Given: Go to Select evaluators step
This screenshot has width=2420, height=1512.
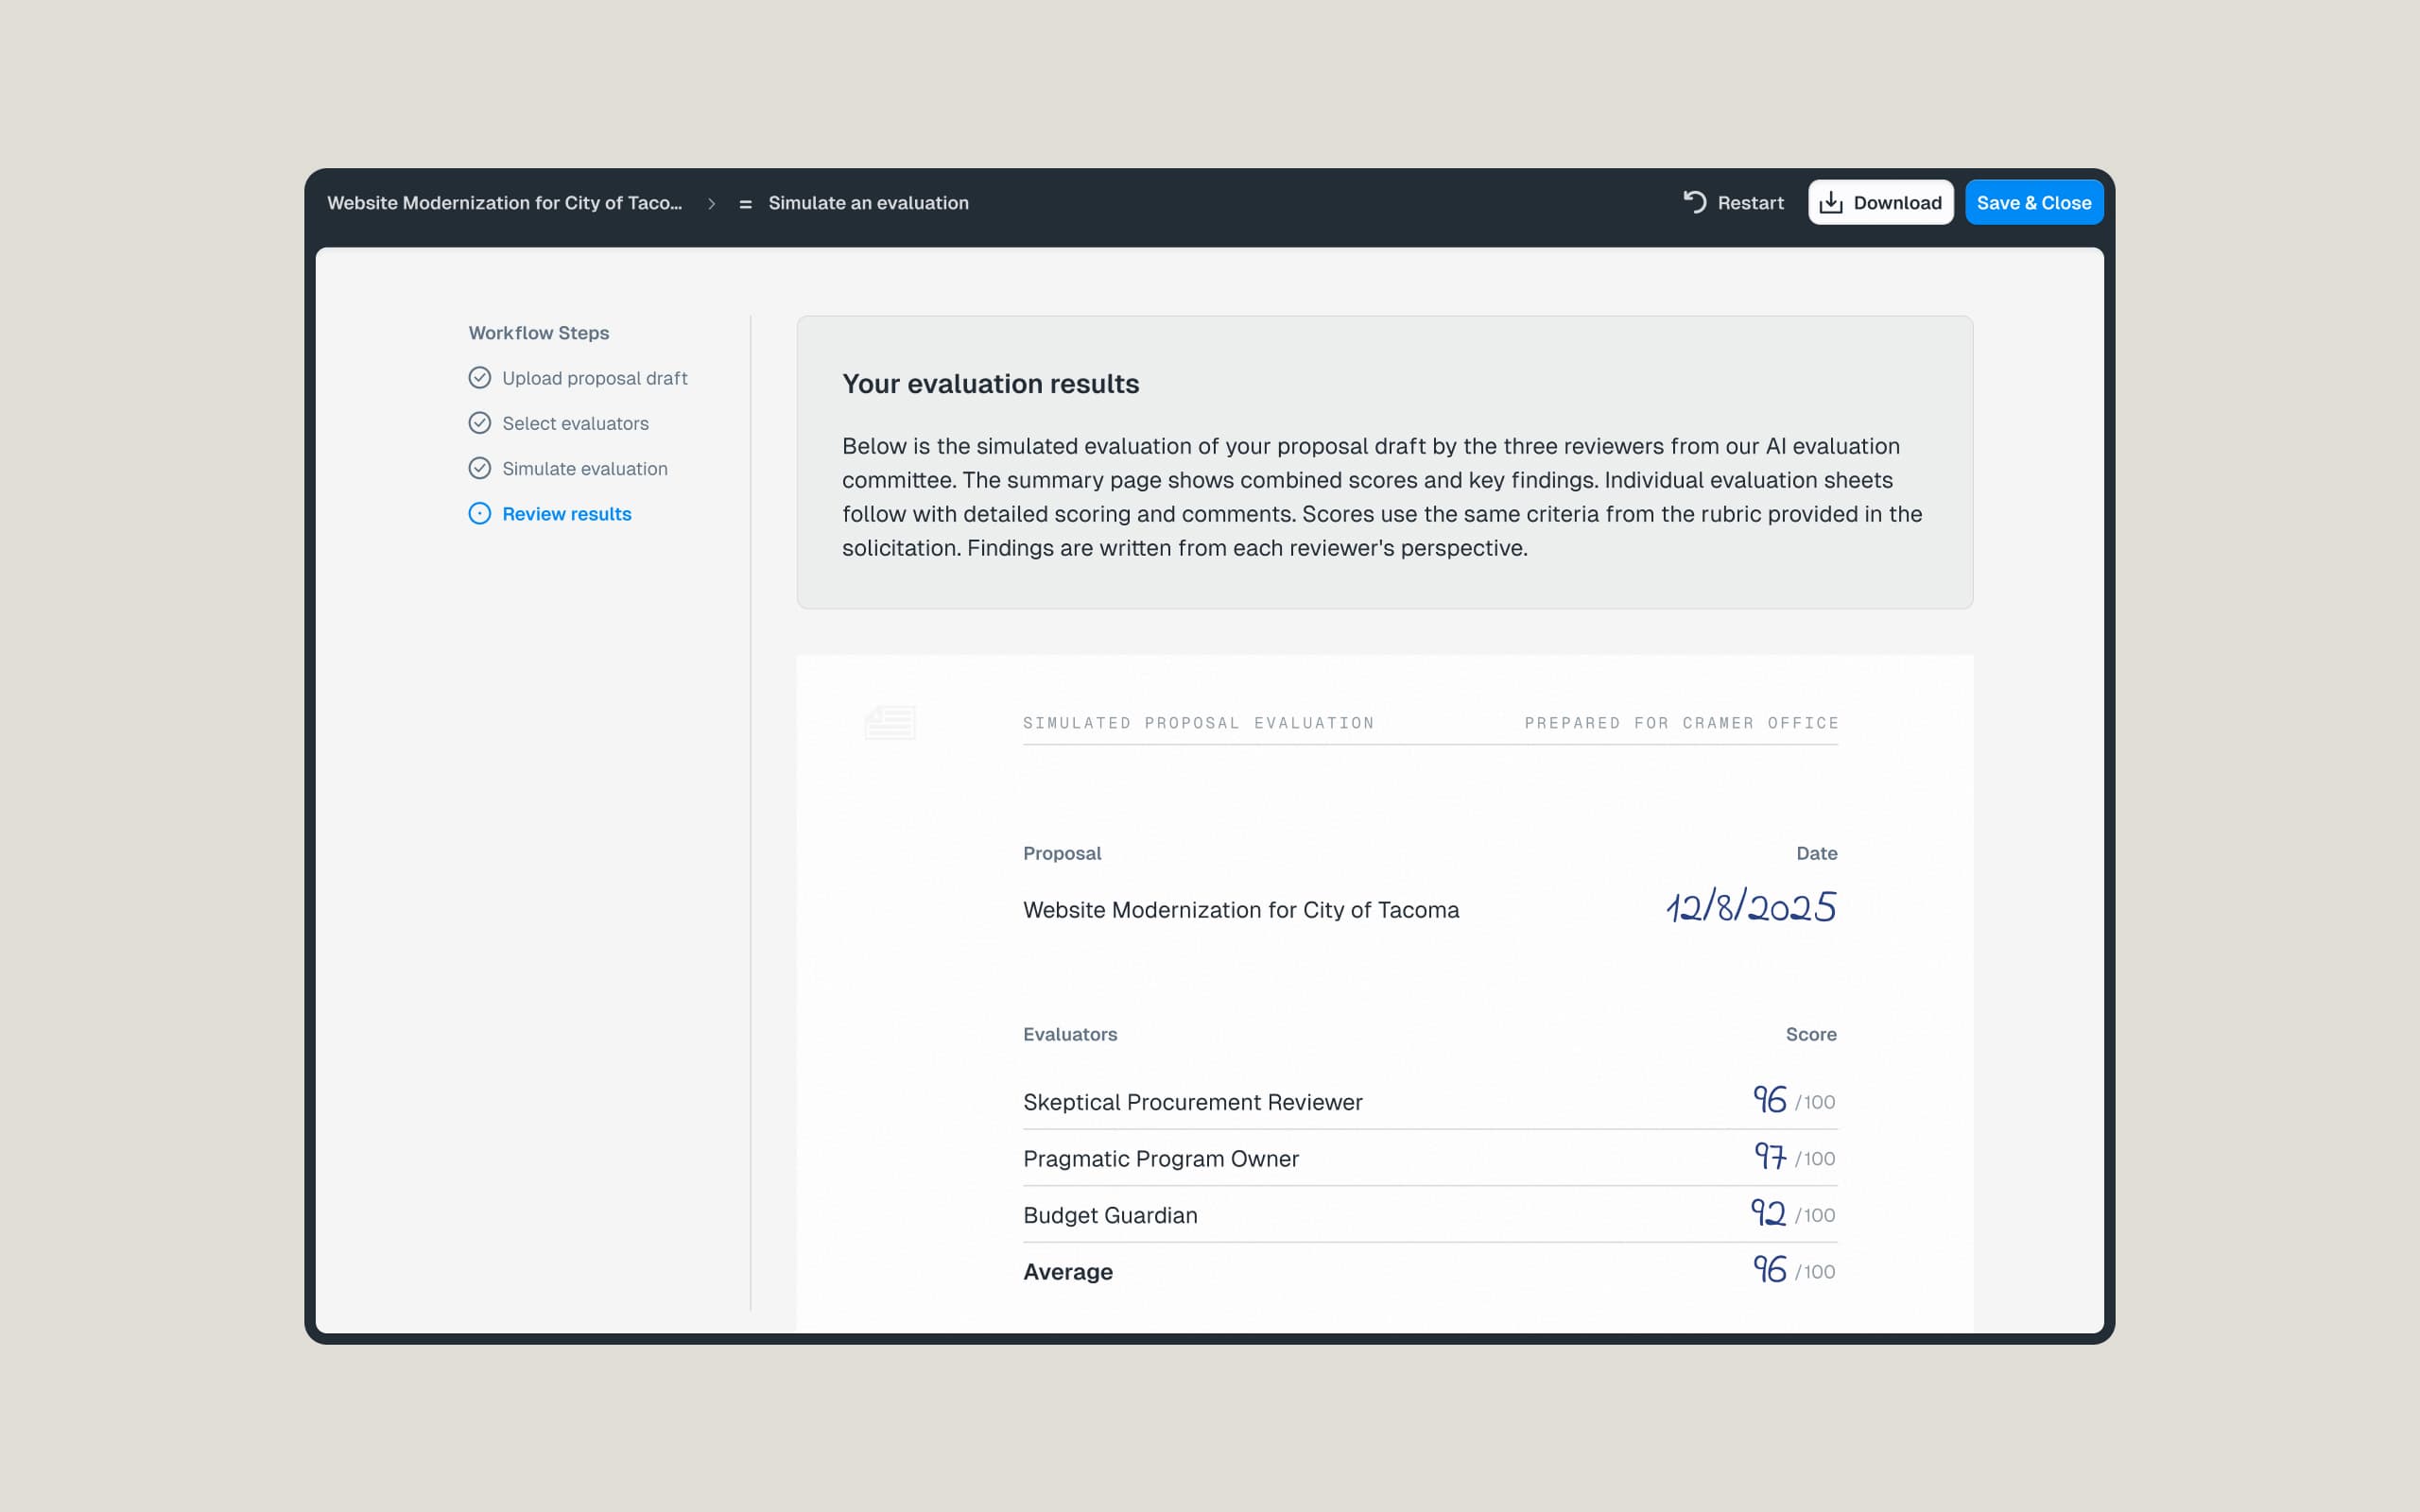Looking at the screenshot, I should (575, 423).
